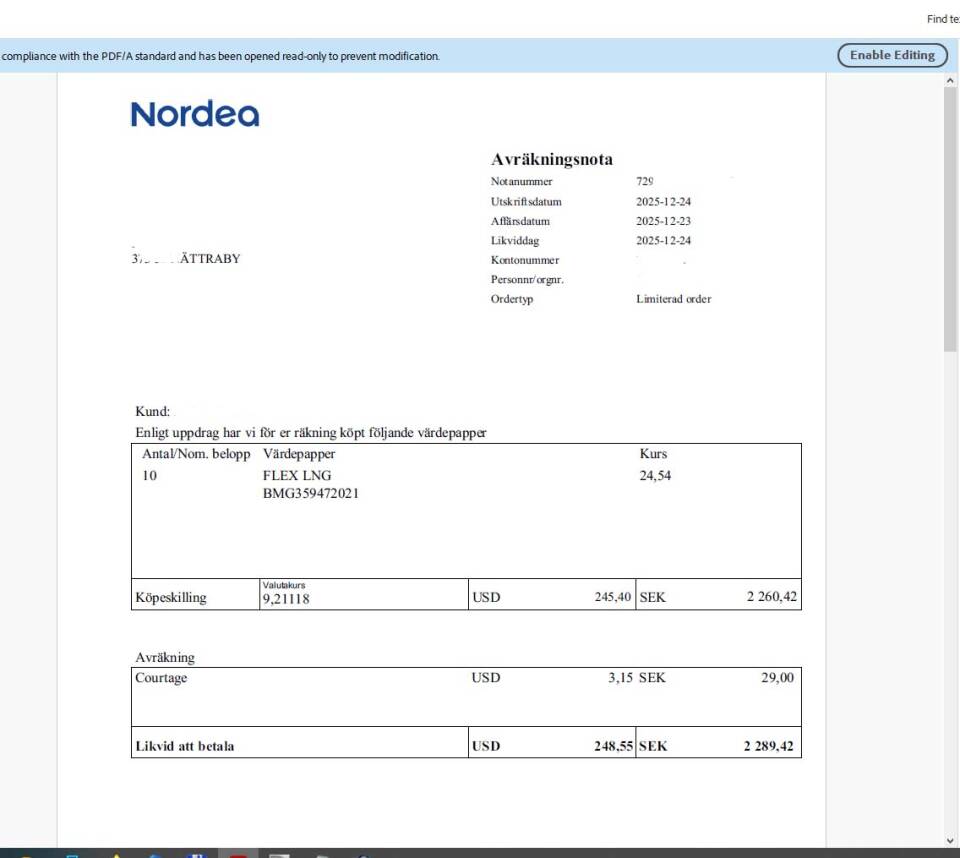The width and height of the screenshot is (960, 858).
Task: Click the PDF/A read-only notification message
Action: pos(220,56)
